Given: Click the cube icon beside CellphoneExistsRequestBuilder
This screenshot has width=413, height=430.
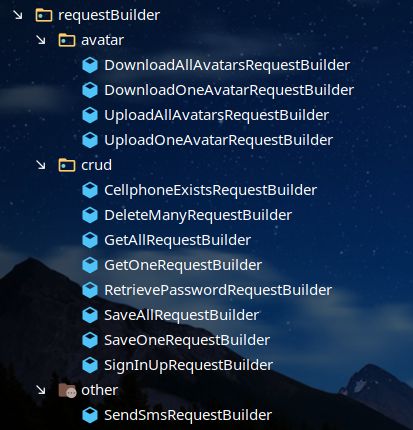Looking at the screenshot, I should pyautogui.click(x=90, y=190).
